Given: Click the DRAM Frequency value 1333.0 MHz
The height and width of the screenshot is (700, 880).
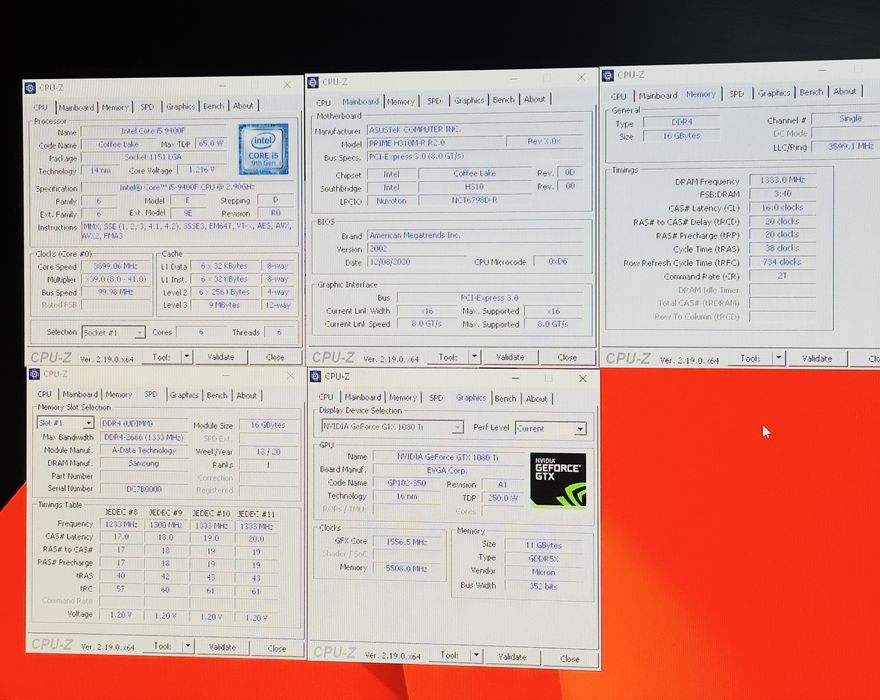Looking at the screenshot, I should [782, 180].
